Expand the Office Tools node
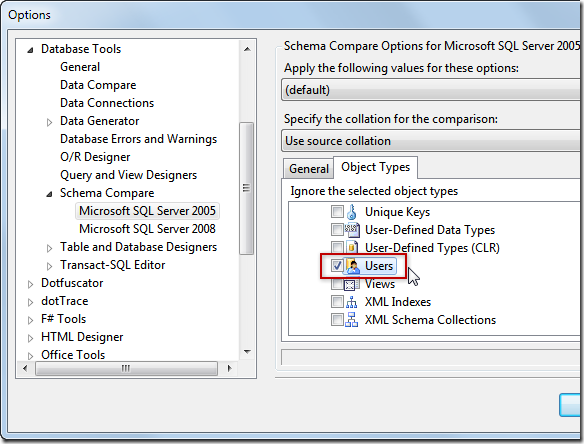Screen dimensions: 584x444 pyautogui.click(x=31, y=356)
